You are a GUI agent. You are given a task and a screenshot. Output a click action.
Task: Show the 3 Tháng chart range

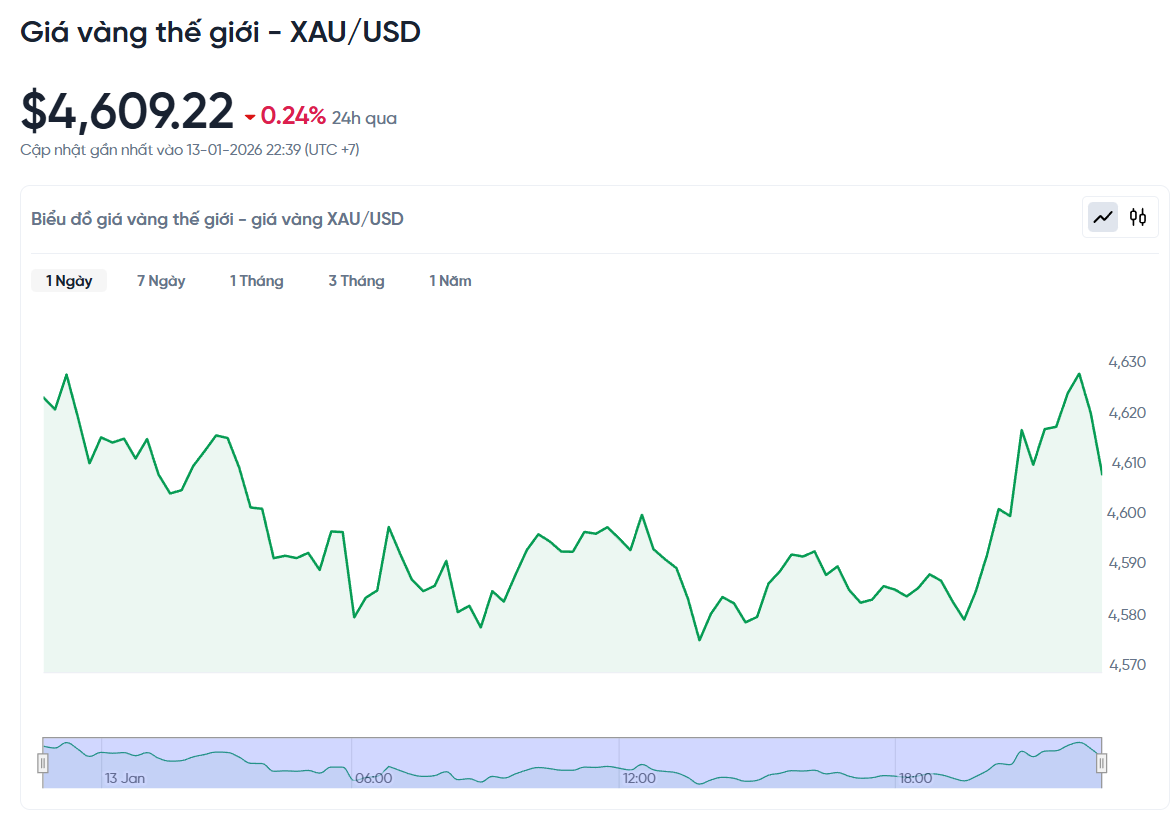(x=356, y=281)
